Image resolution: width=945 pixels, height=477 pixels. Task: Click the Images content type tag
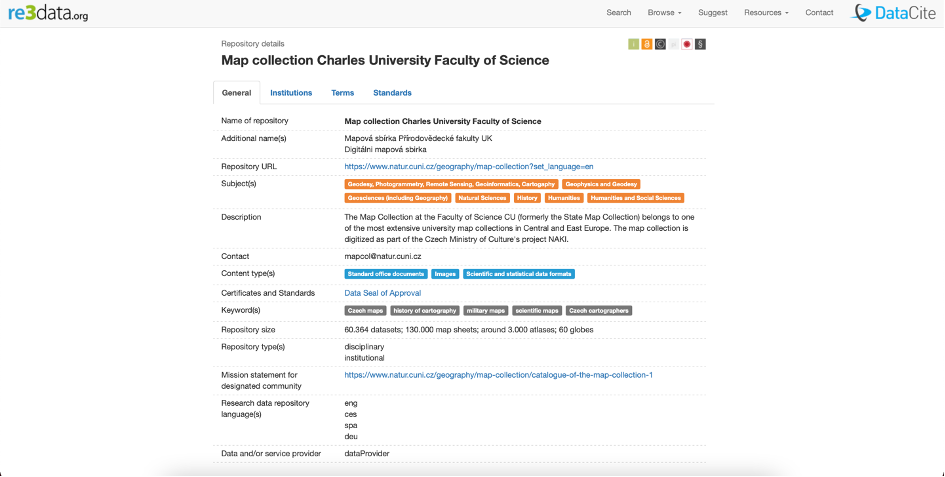tap(445, 274)
